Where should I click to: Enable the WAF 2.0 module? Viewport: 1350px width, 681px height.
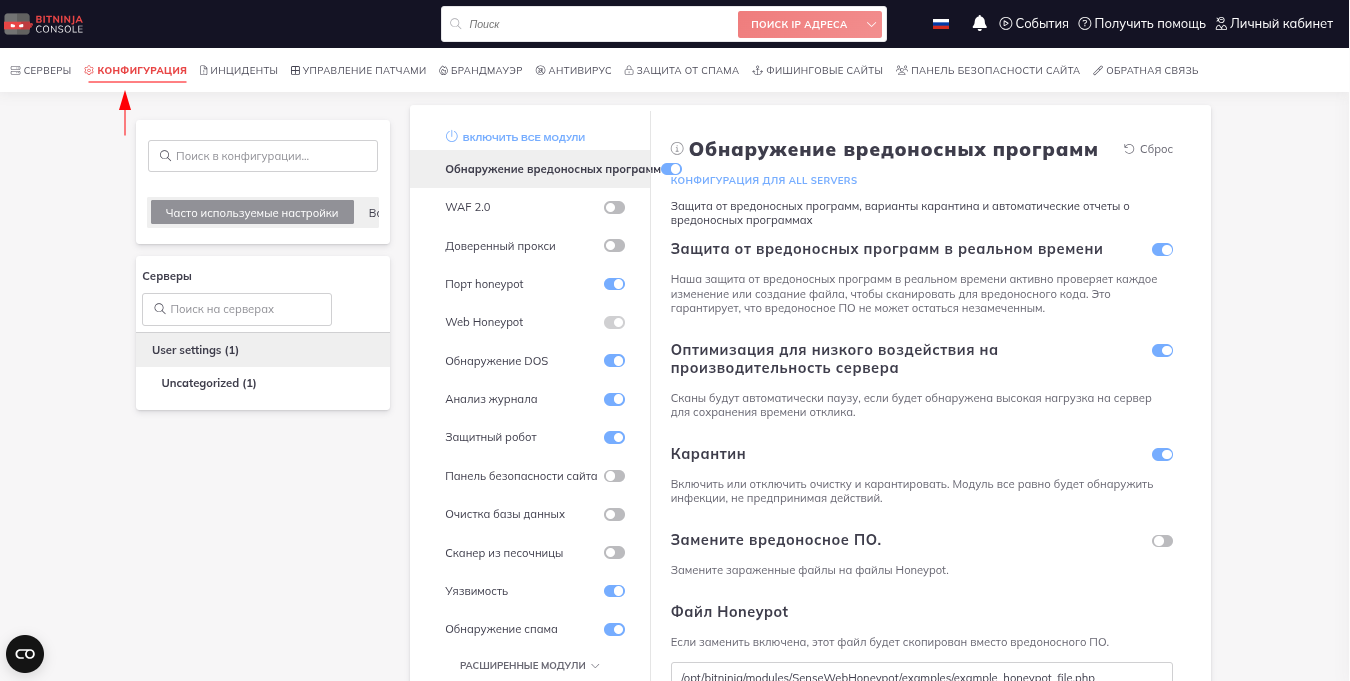(x=614, y=207)
